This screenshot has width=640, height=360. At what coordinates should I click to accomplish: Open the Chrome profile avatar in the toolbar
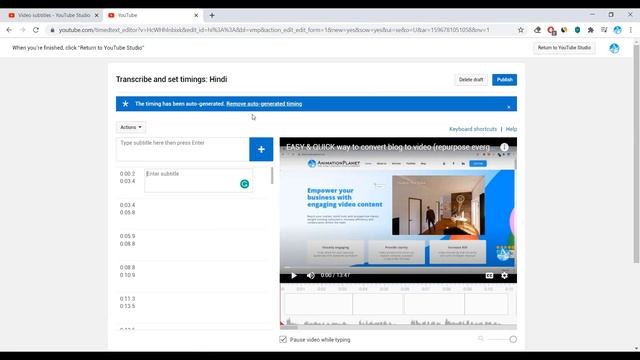(x=618, y=30)
